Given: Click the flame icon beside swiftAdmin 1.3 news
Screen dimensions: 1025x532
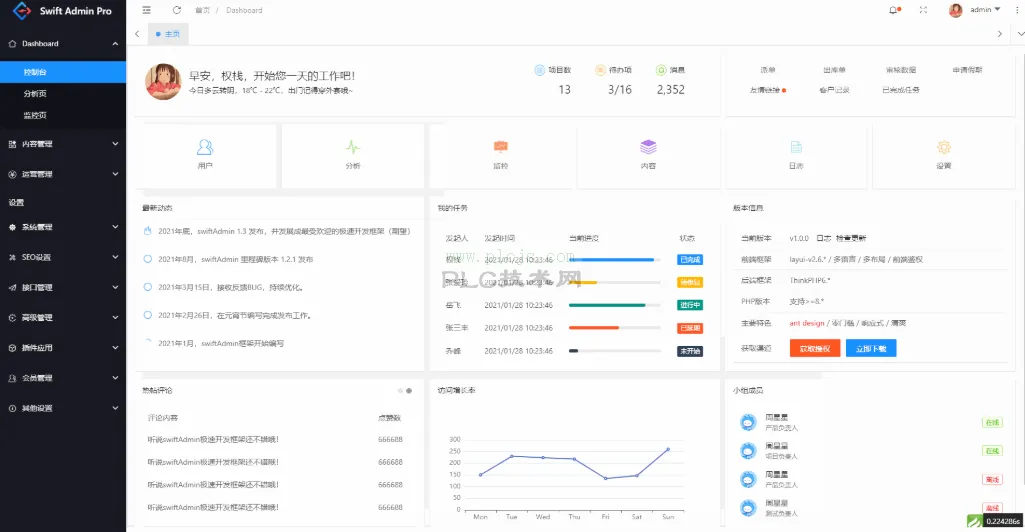Looking at the screenshot, I should [x=148, y=231].
